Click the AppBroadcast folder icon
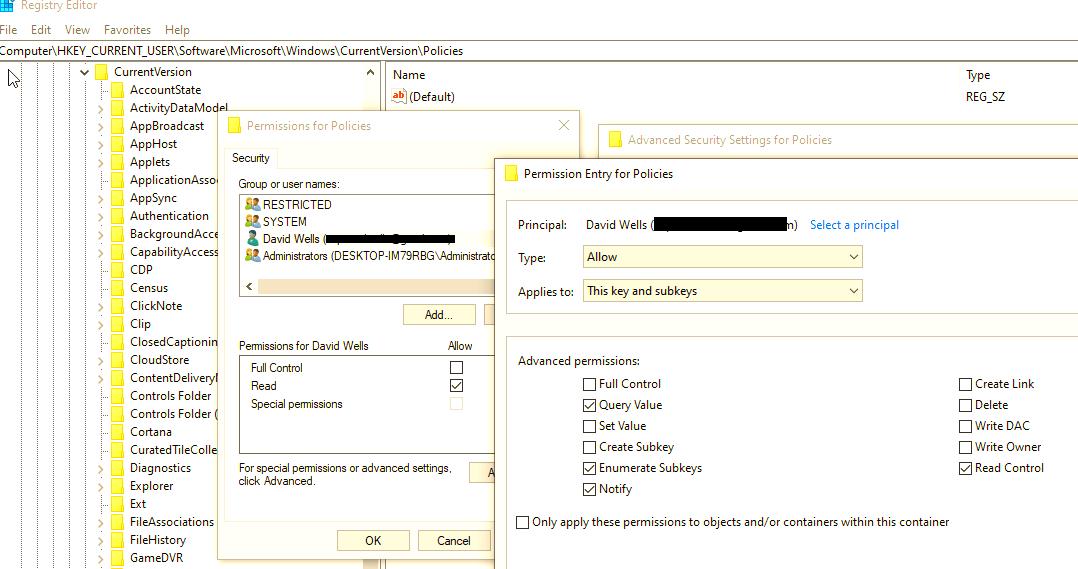 click(118, 126)
